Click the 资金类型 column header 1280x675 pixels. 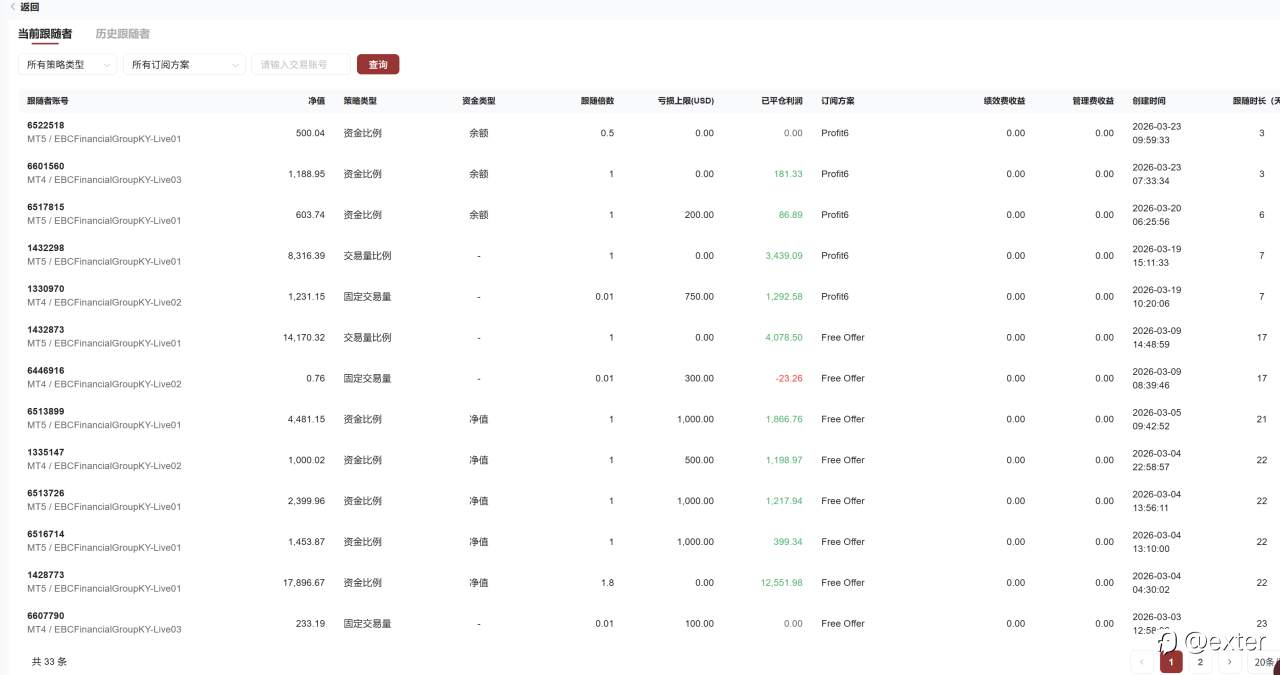pyautogui.click(x=479, y=101)
